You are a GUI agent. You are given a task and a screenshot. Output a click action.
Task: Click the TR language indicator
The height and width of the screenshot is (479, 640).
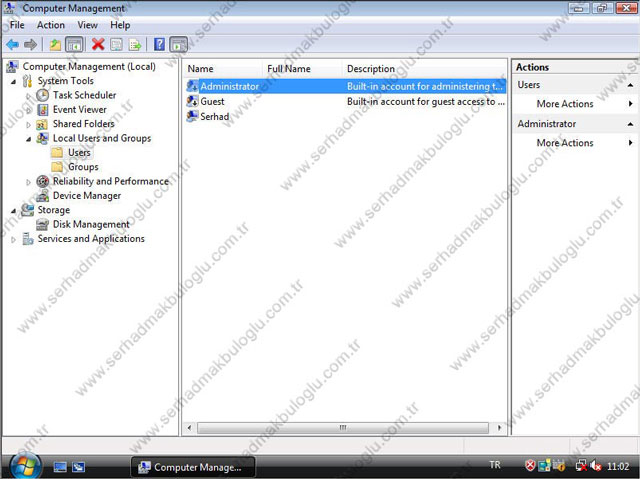[x=495, y=465]
